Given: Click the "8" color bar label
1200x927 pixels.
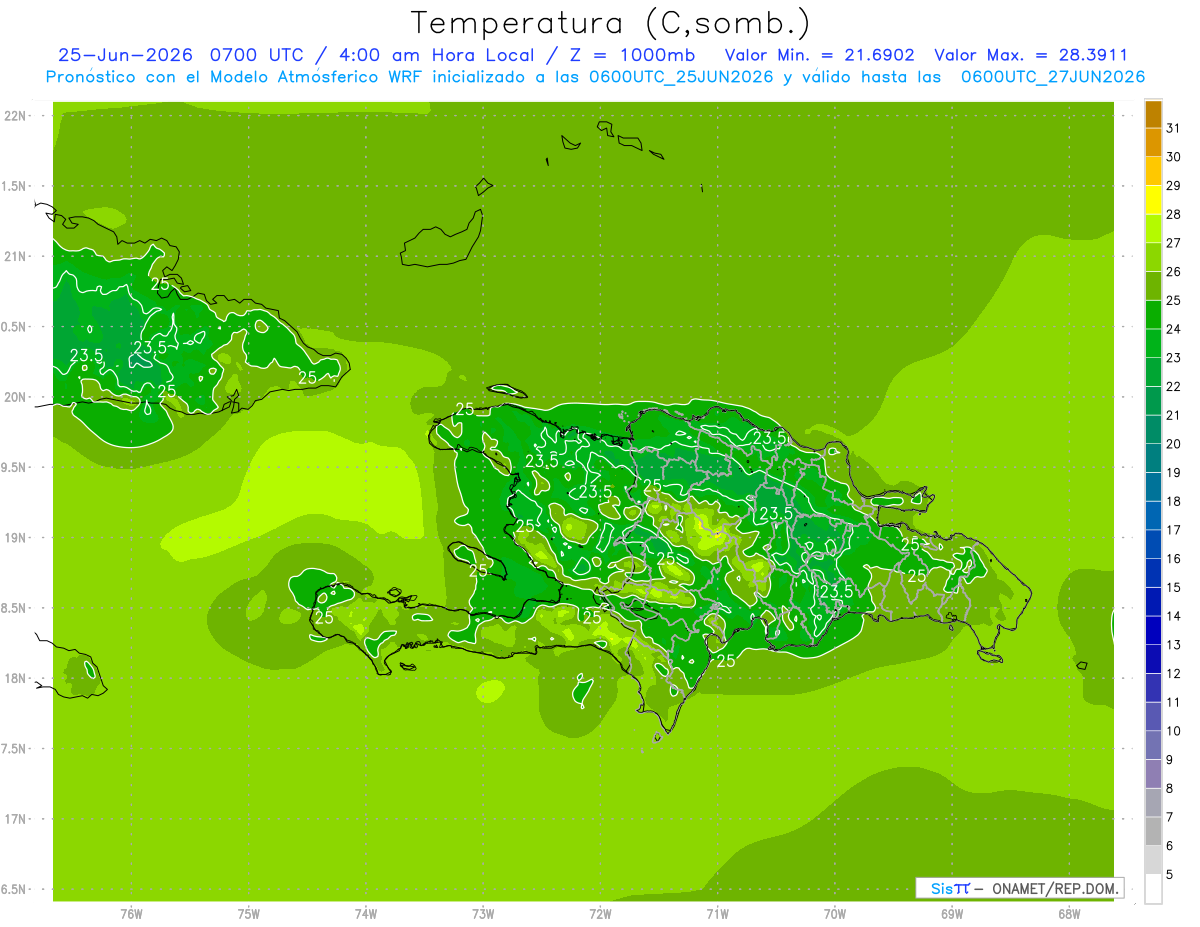Looking at the screenshot, I should point(1170,788).
